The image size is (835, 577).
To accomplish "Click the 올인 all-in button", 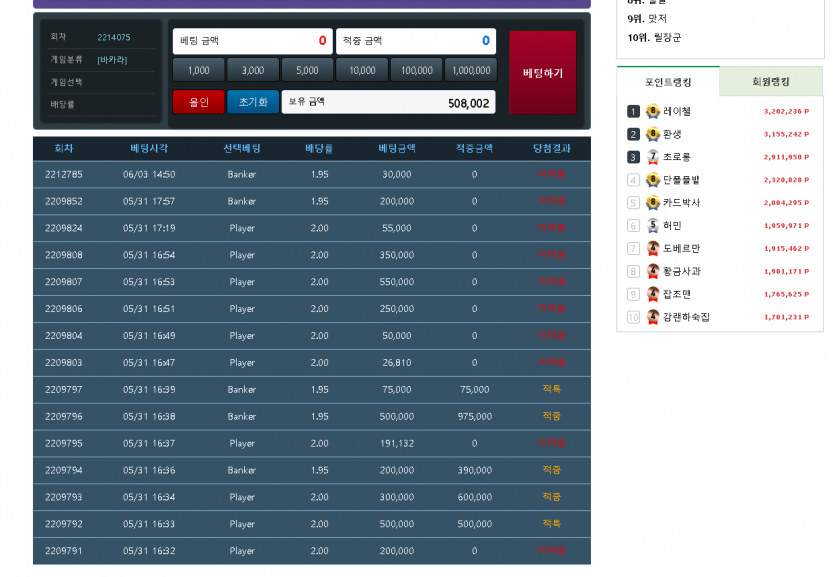I will pyautogui.click(x=199, y=102).
